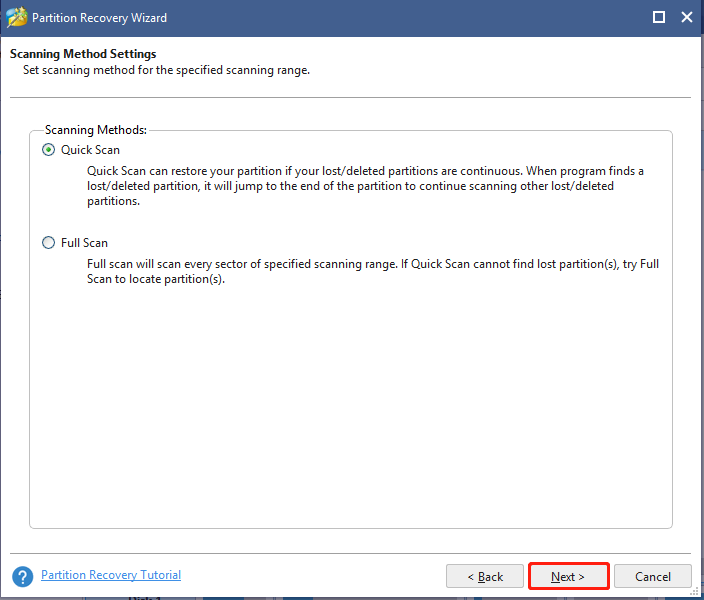Close the wizard with the X icon
Image resolution: width=704 pixels, height=600 pixels.
click(686, 17)
